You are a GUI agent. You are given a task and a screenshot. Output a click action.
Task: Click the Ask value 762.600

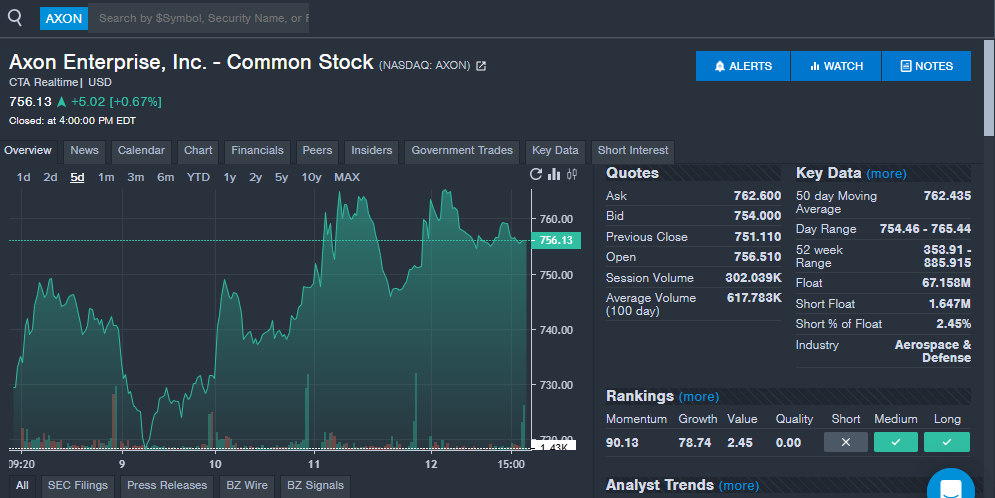[757, 196]
